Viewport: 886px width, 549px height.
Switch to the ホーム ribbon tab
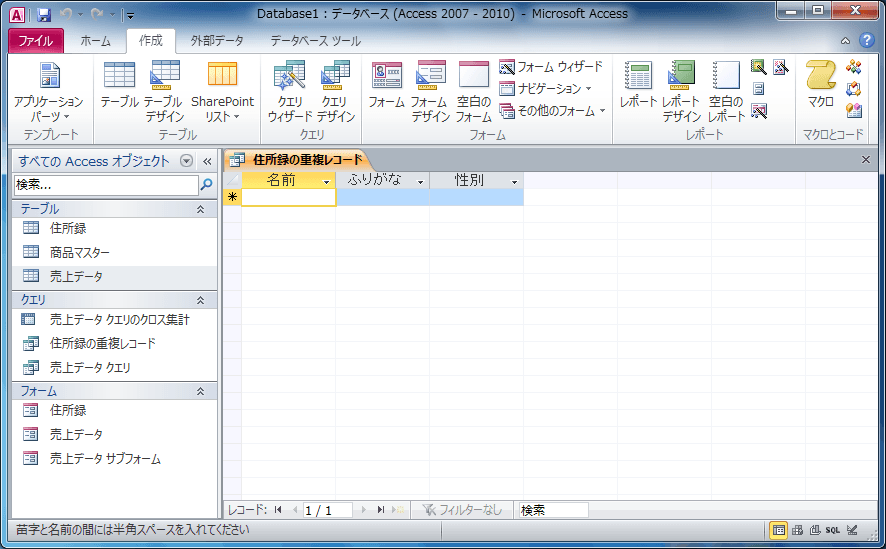pos(95,41)
